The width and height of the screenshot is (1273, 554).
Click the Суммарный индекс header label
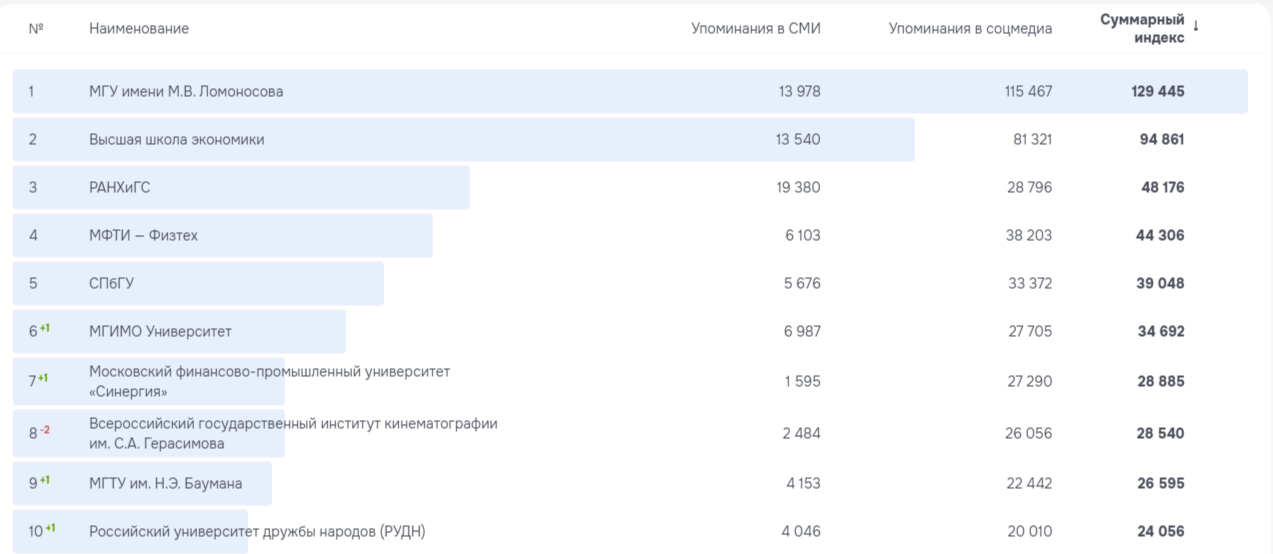1142,28
